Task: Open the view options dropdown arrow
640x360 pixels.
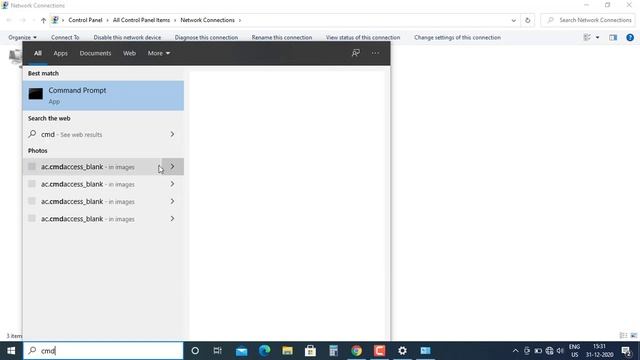Action: [598, 38]
